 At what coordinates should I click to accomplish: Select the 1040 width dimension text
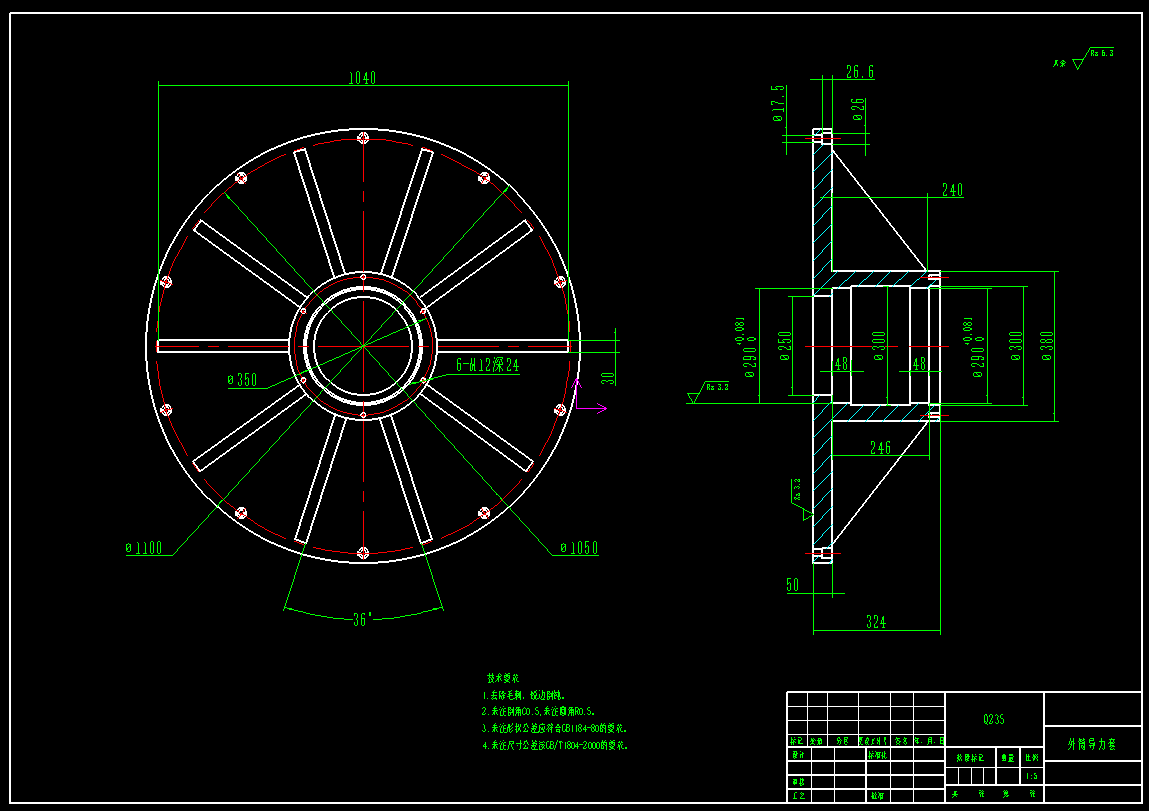362,78
